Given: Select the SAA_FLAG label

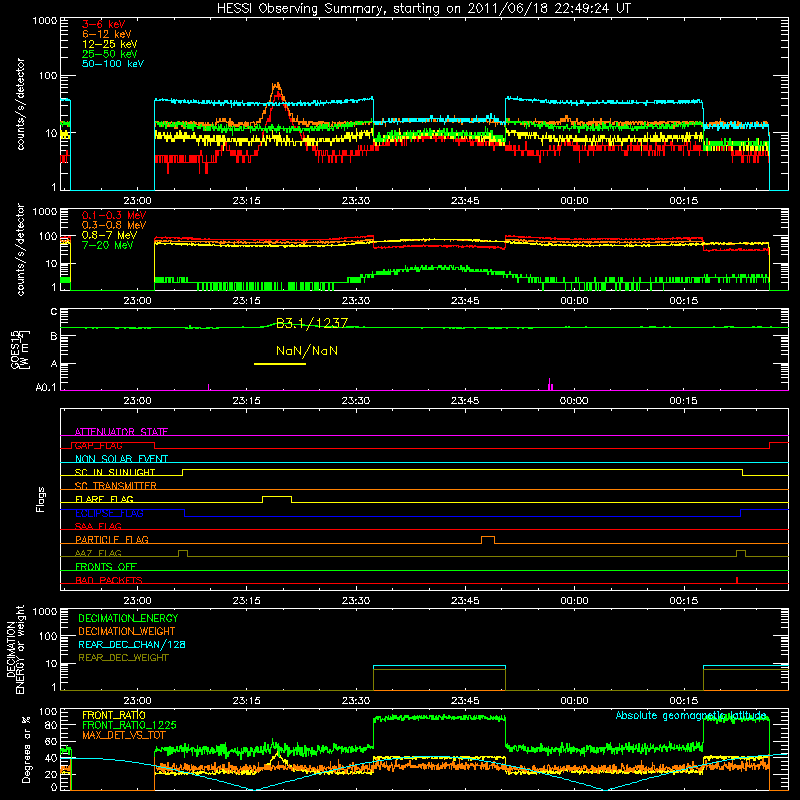Looking at the screenshot, I should (x=98, y=526).
